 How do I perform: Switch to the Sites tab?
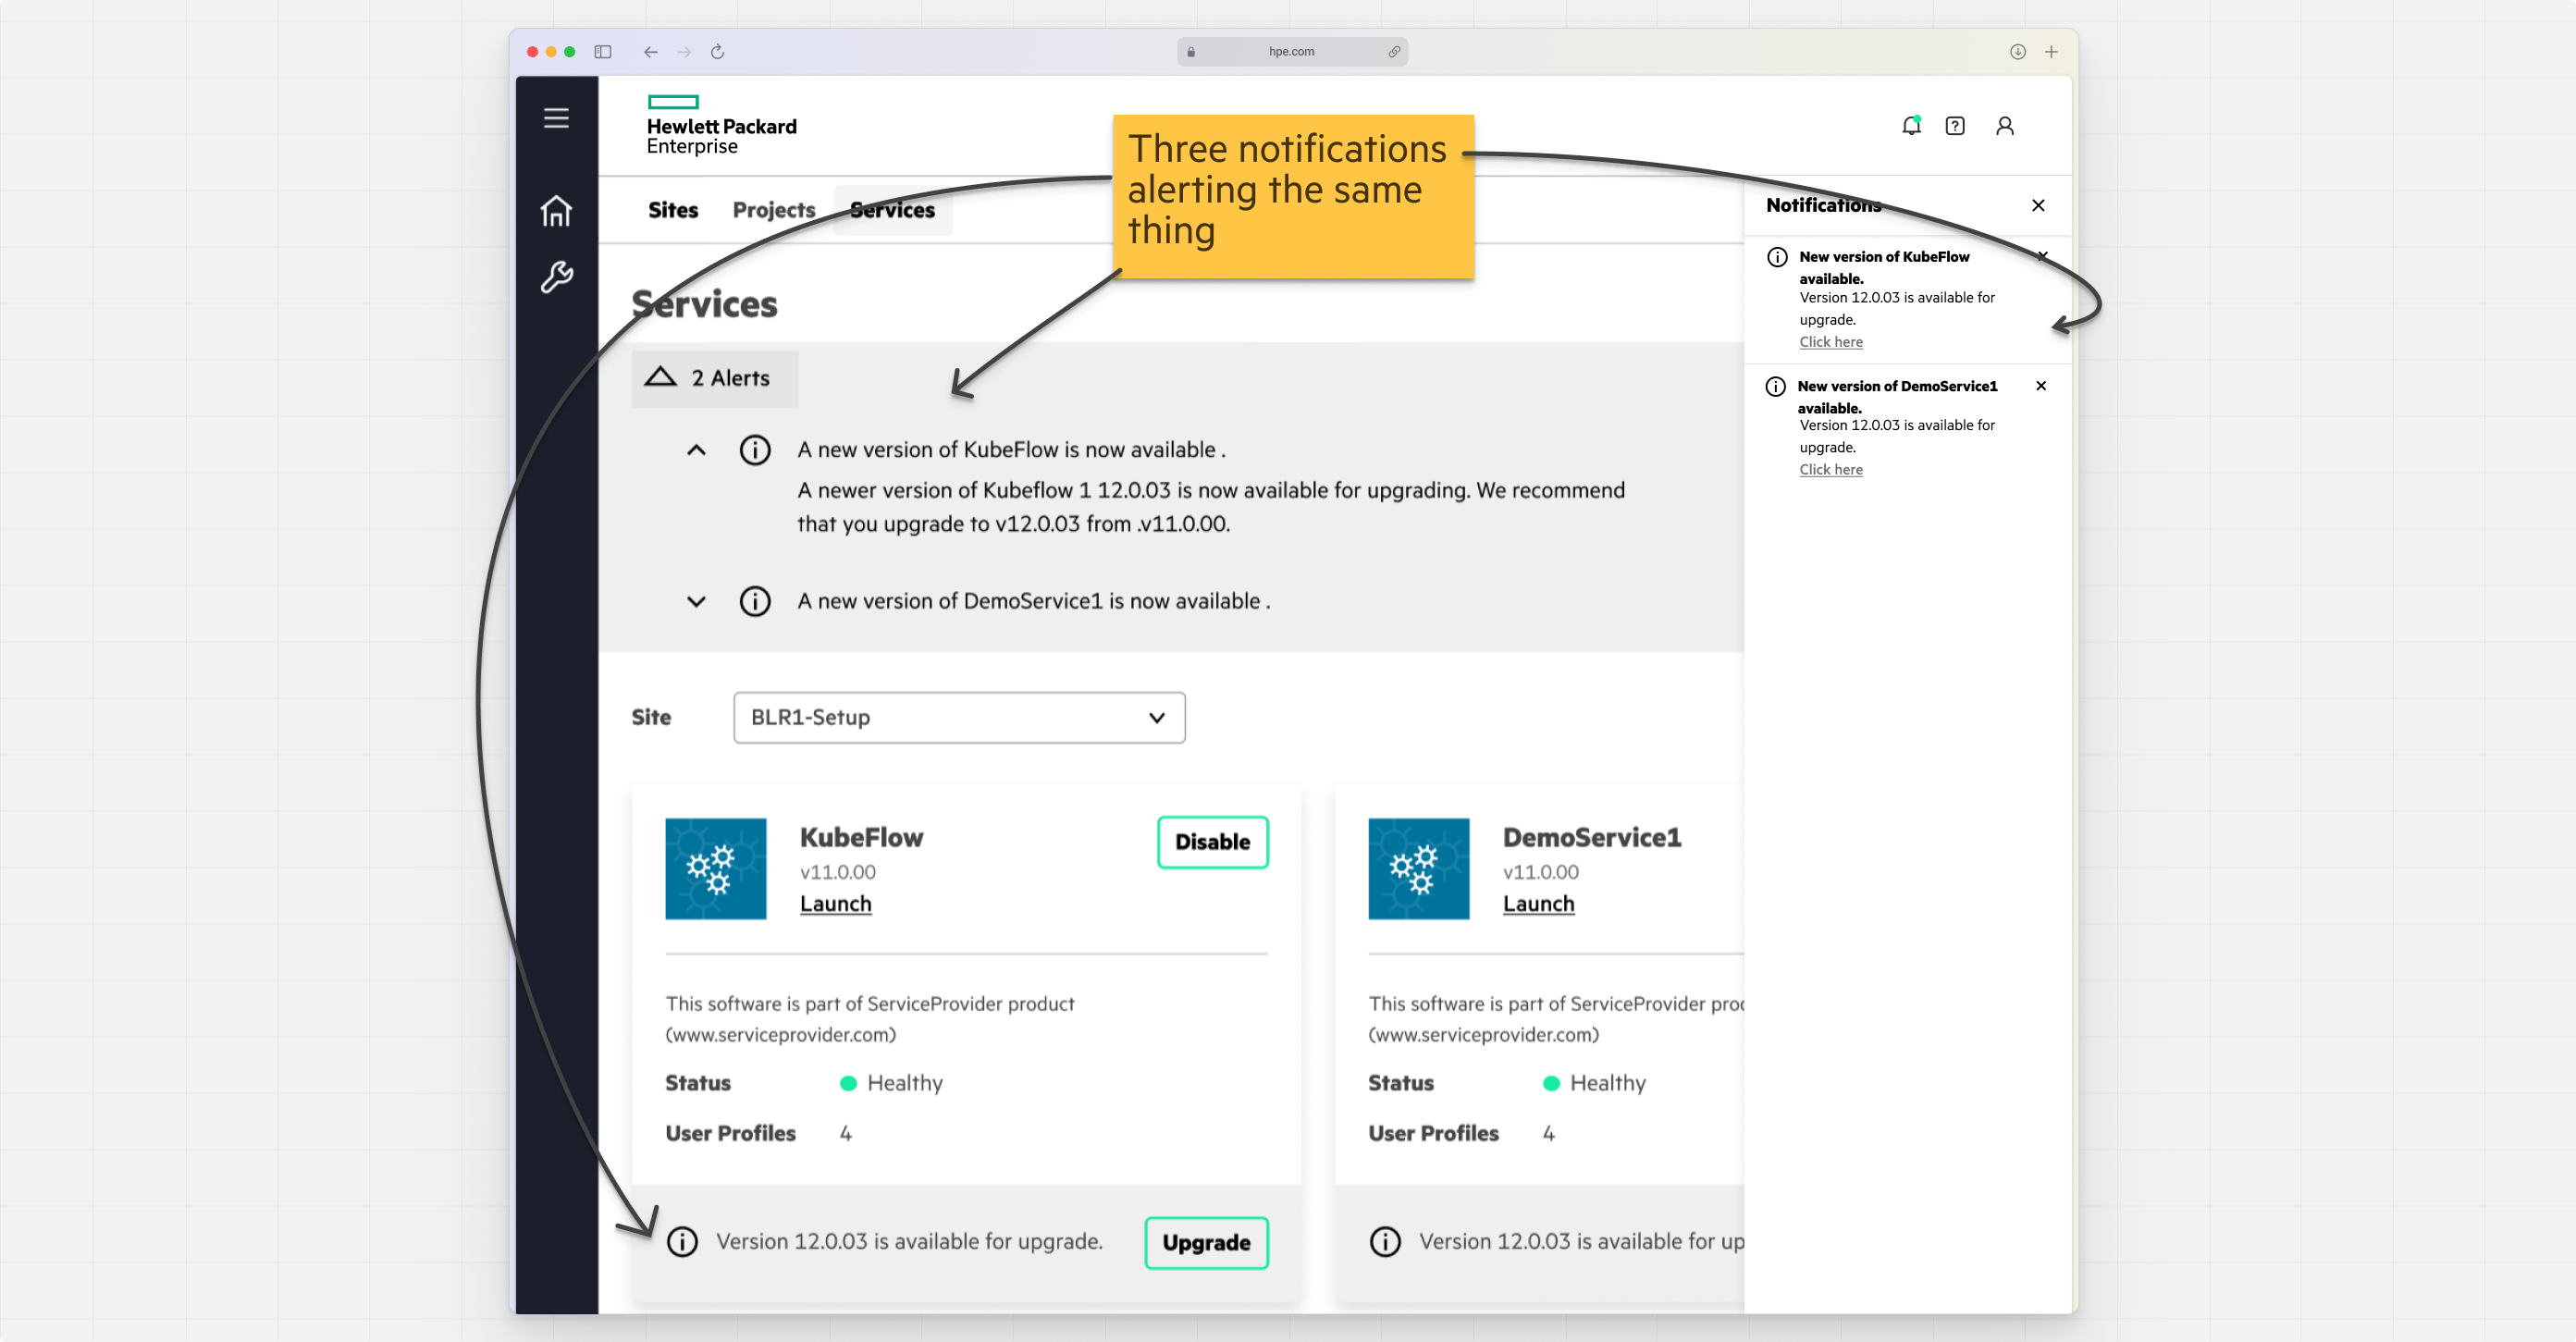click(672, 210)
